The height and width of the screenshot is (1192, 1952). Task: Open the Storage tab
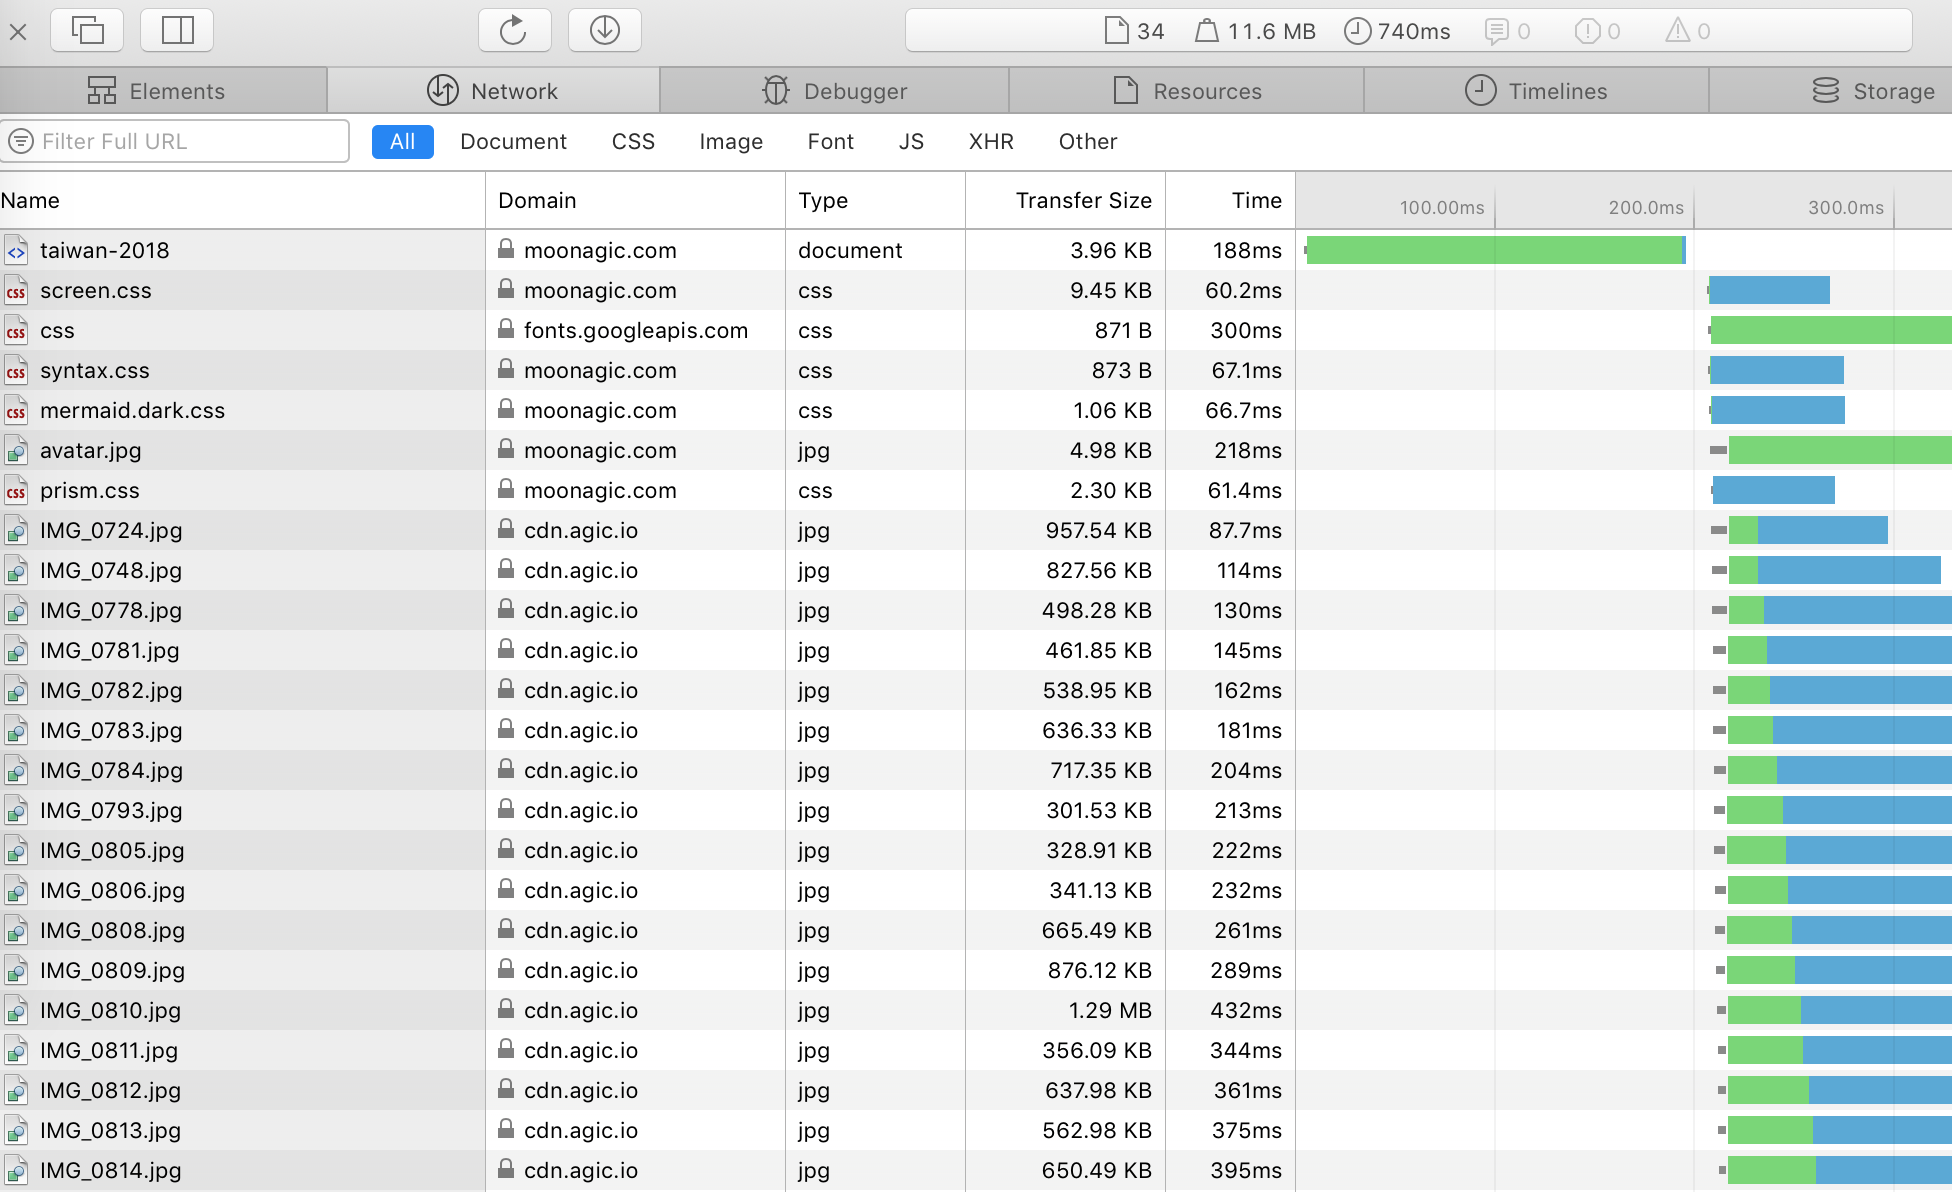[x=1873, y=91]
